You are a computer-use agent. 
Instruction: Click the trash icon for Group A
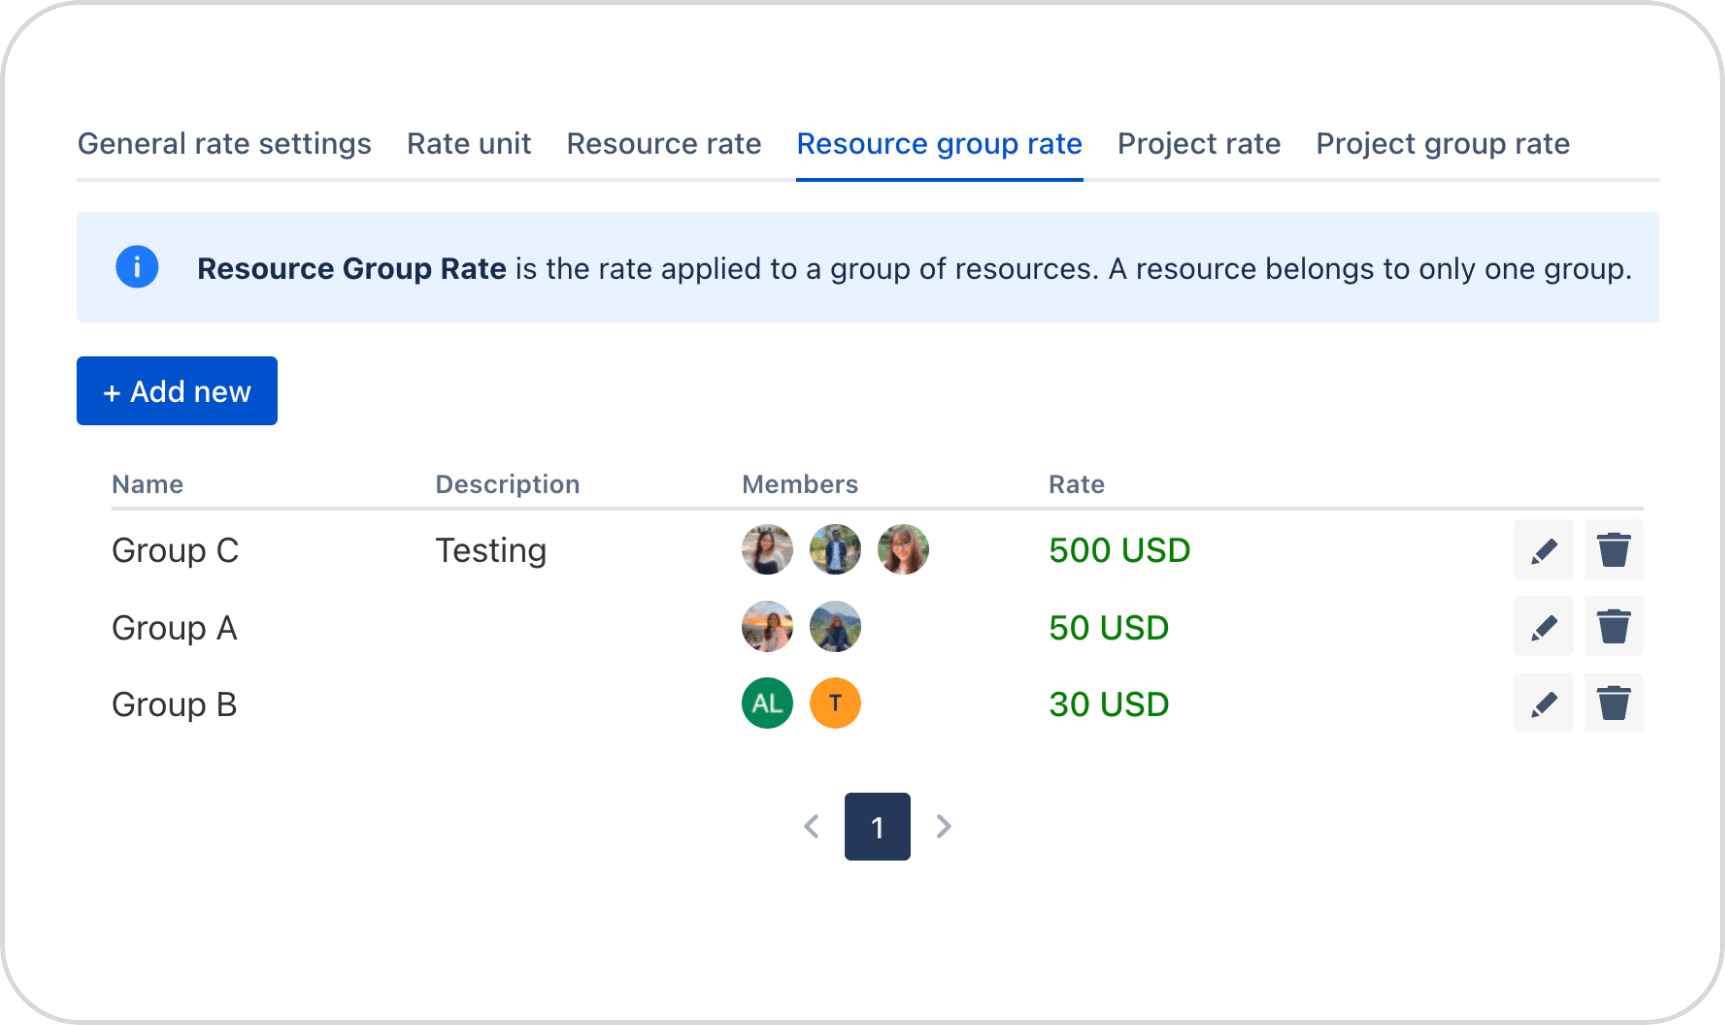tap(1613, 627)
